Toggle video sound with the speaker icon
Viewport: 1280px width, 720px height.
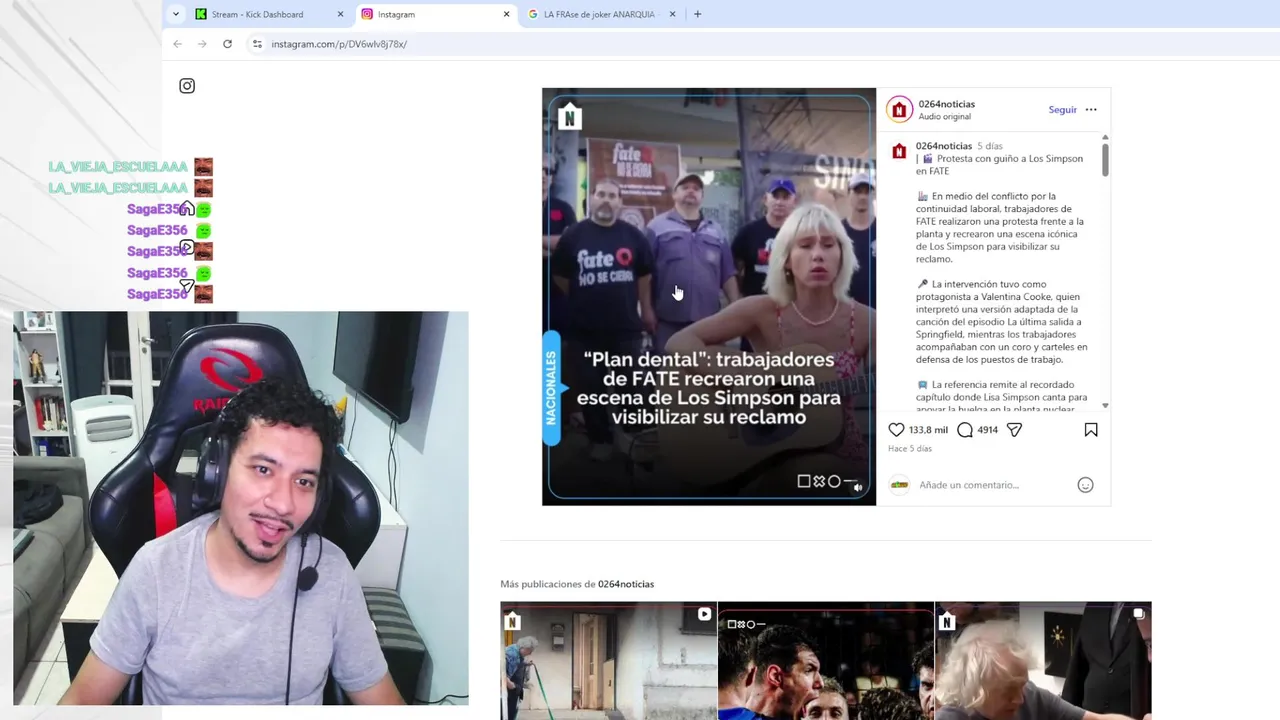tap(858, 488)
